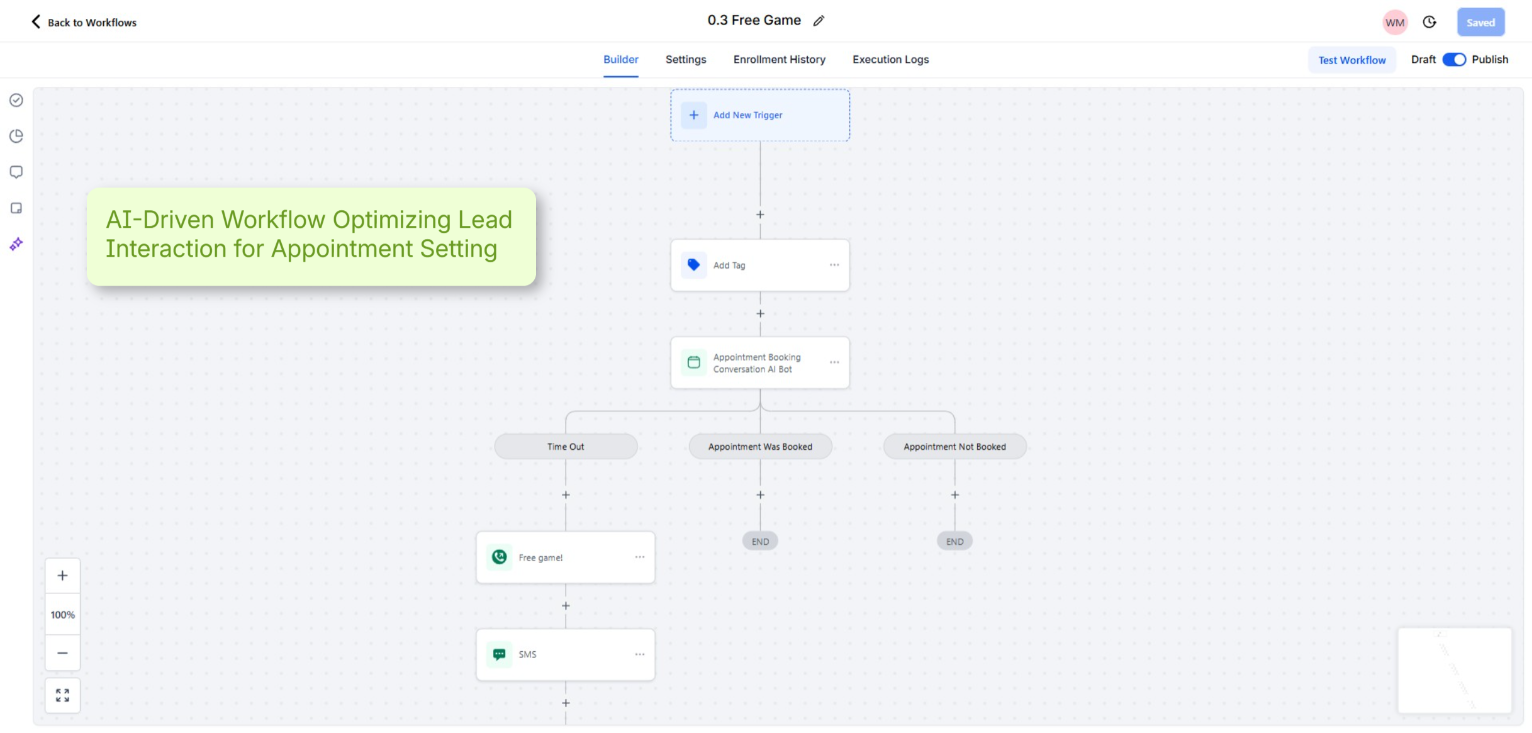Open the SMS action three-dot menu
This screenshot has height=733, width=1532.
639,655
